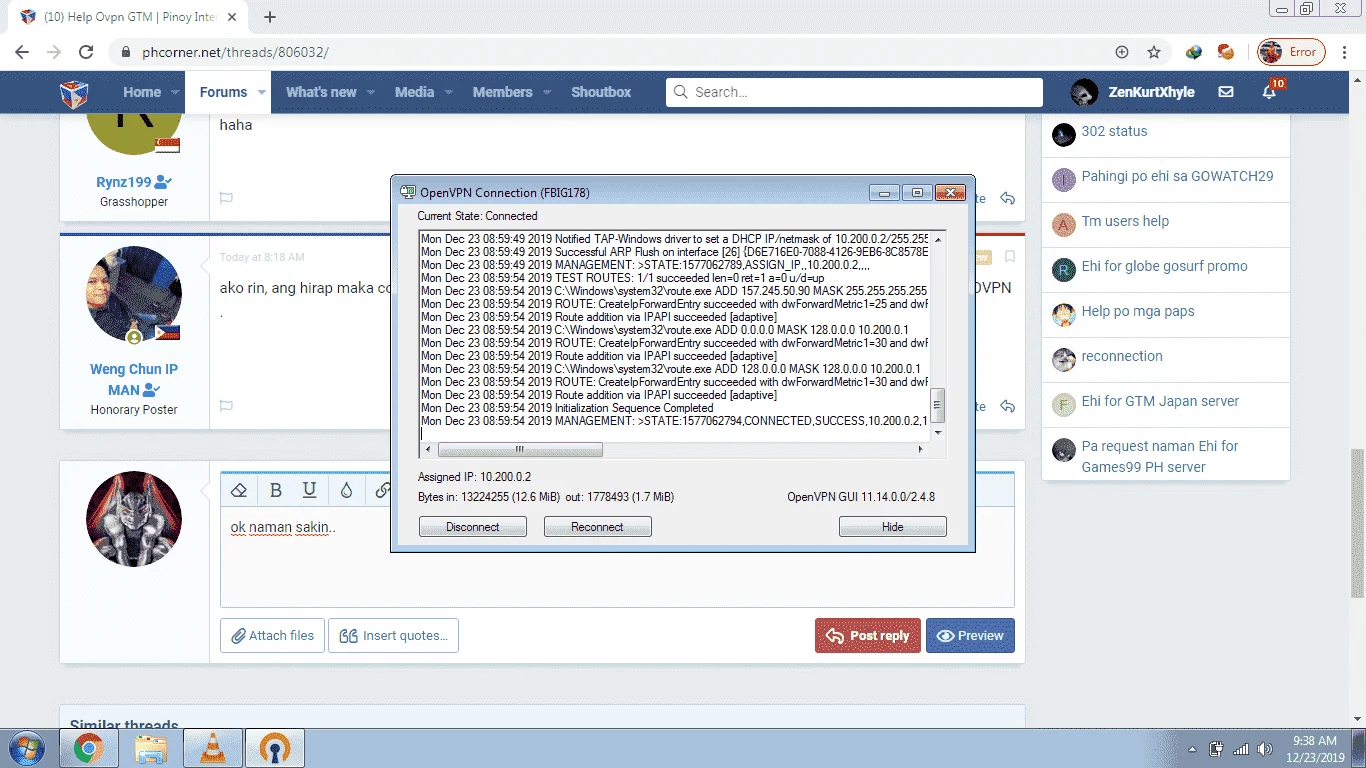This screenshot has width=1366, height=768.
Task: Click the OpenVPN GUI taskbar icon
Action: point(275,748)
